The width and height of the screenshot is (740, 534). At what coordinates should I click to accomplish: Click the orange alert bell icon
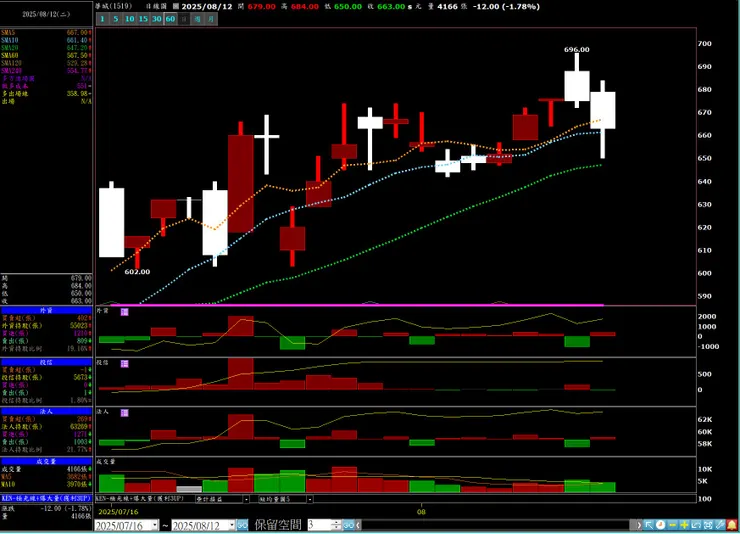pos(732,525)
